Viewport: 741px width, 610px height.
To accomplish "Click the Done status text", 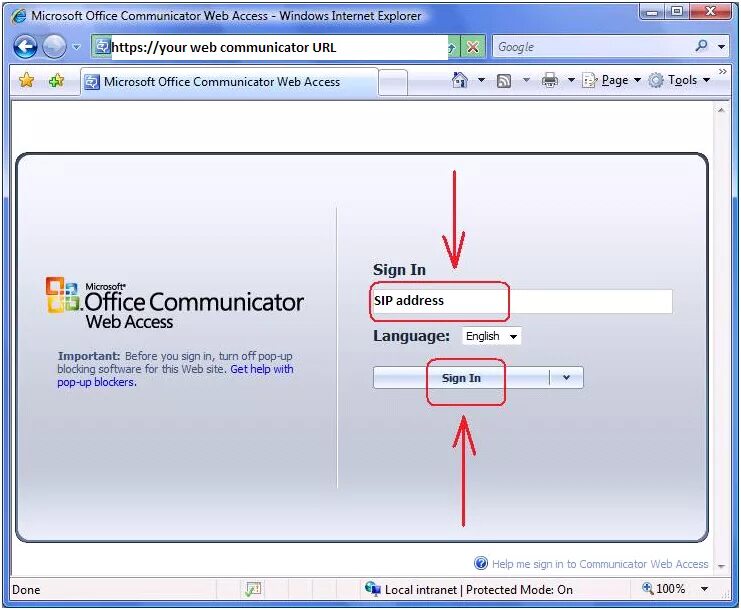I will click(26, 590).
